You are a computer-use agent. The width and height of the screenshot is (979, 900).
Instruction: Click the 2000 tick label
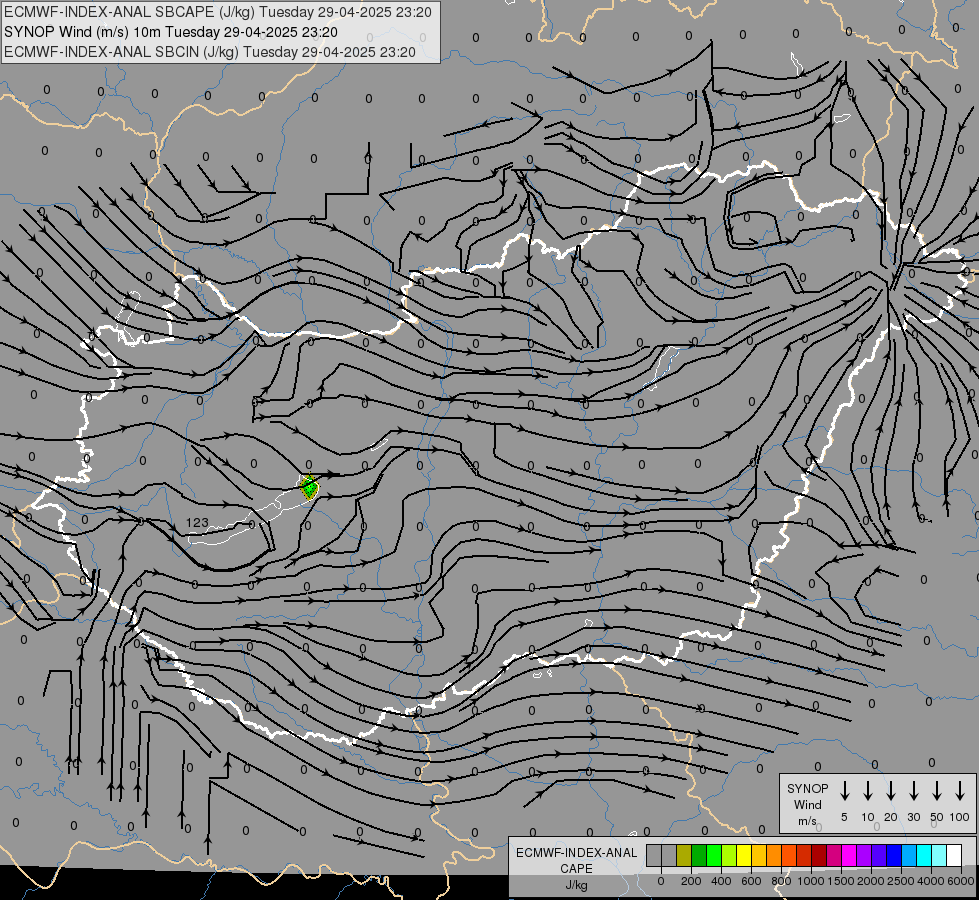(871, 881)
